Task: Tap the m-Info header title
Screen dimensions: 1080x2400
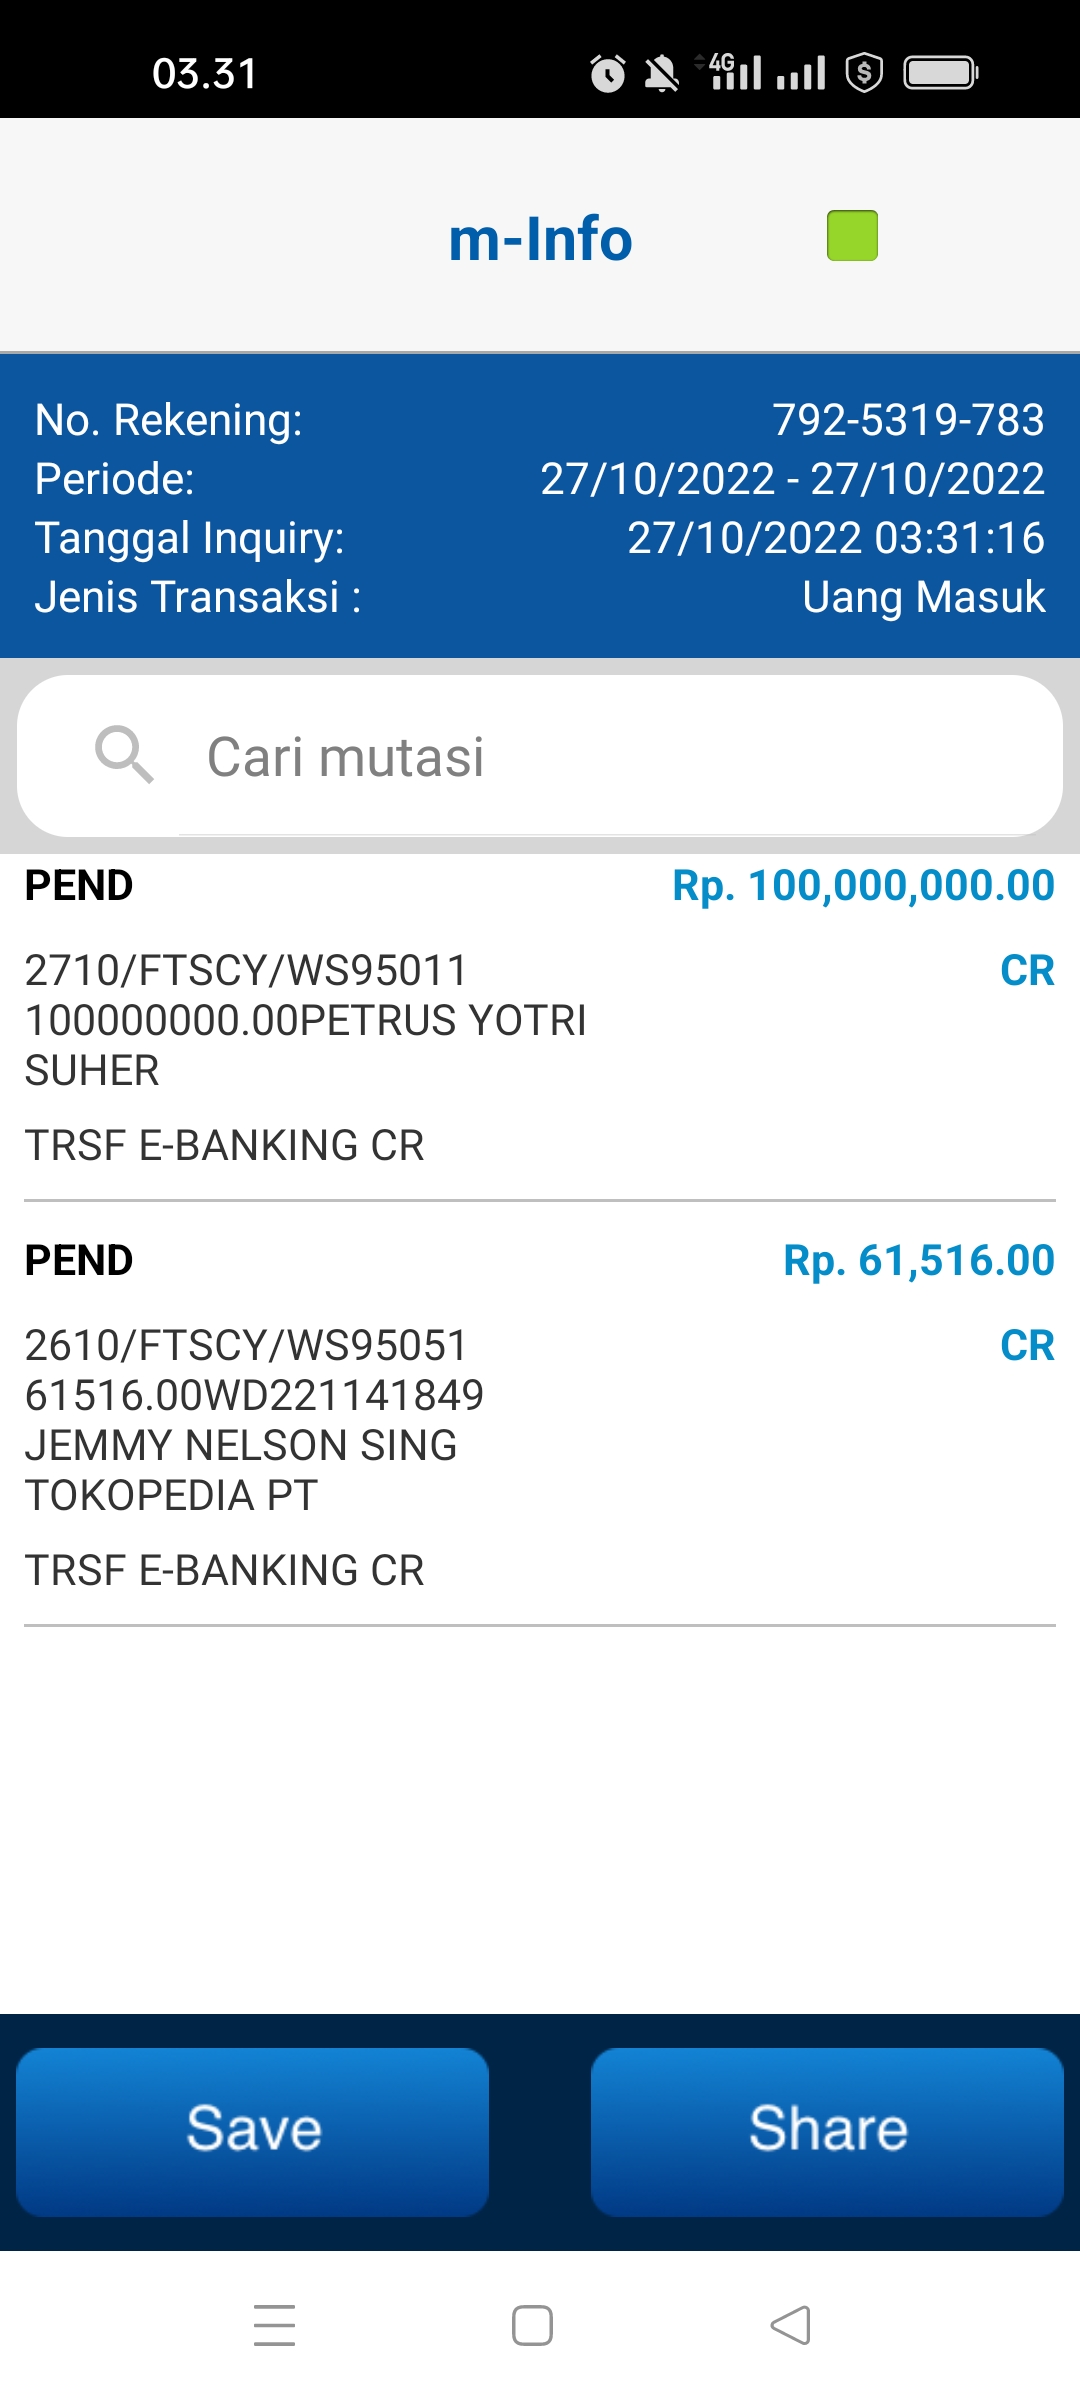Action: 540,240
